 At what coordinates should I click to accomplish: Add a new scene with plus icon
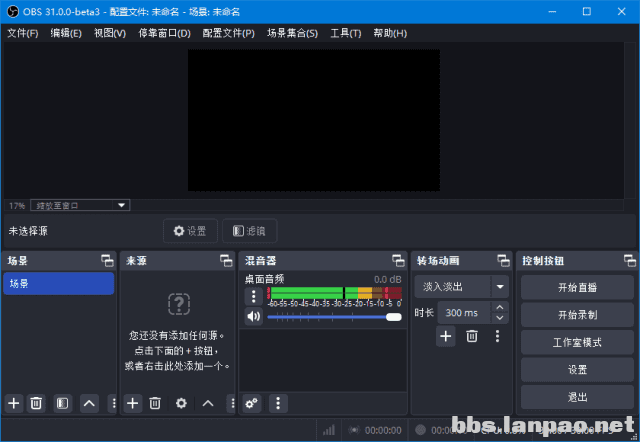[13, 403]
